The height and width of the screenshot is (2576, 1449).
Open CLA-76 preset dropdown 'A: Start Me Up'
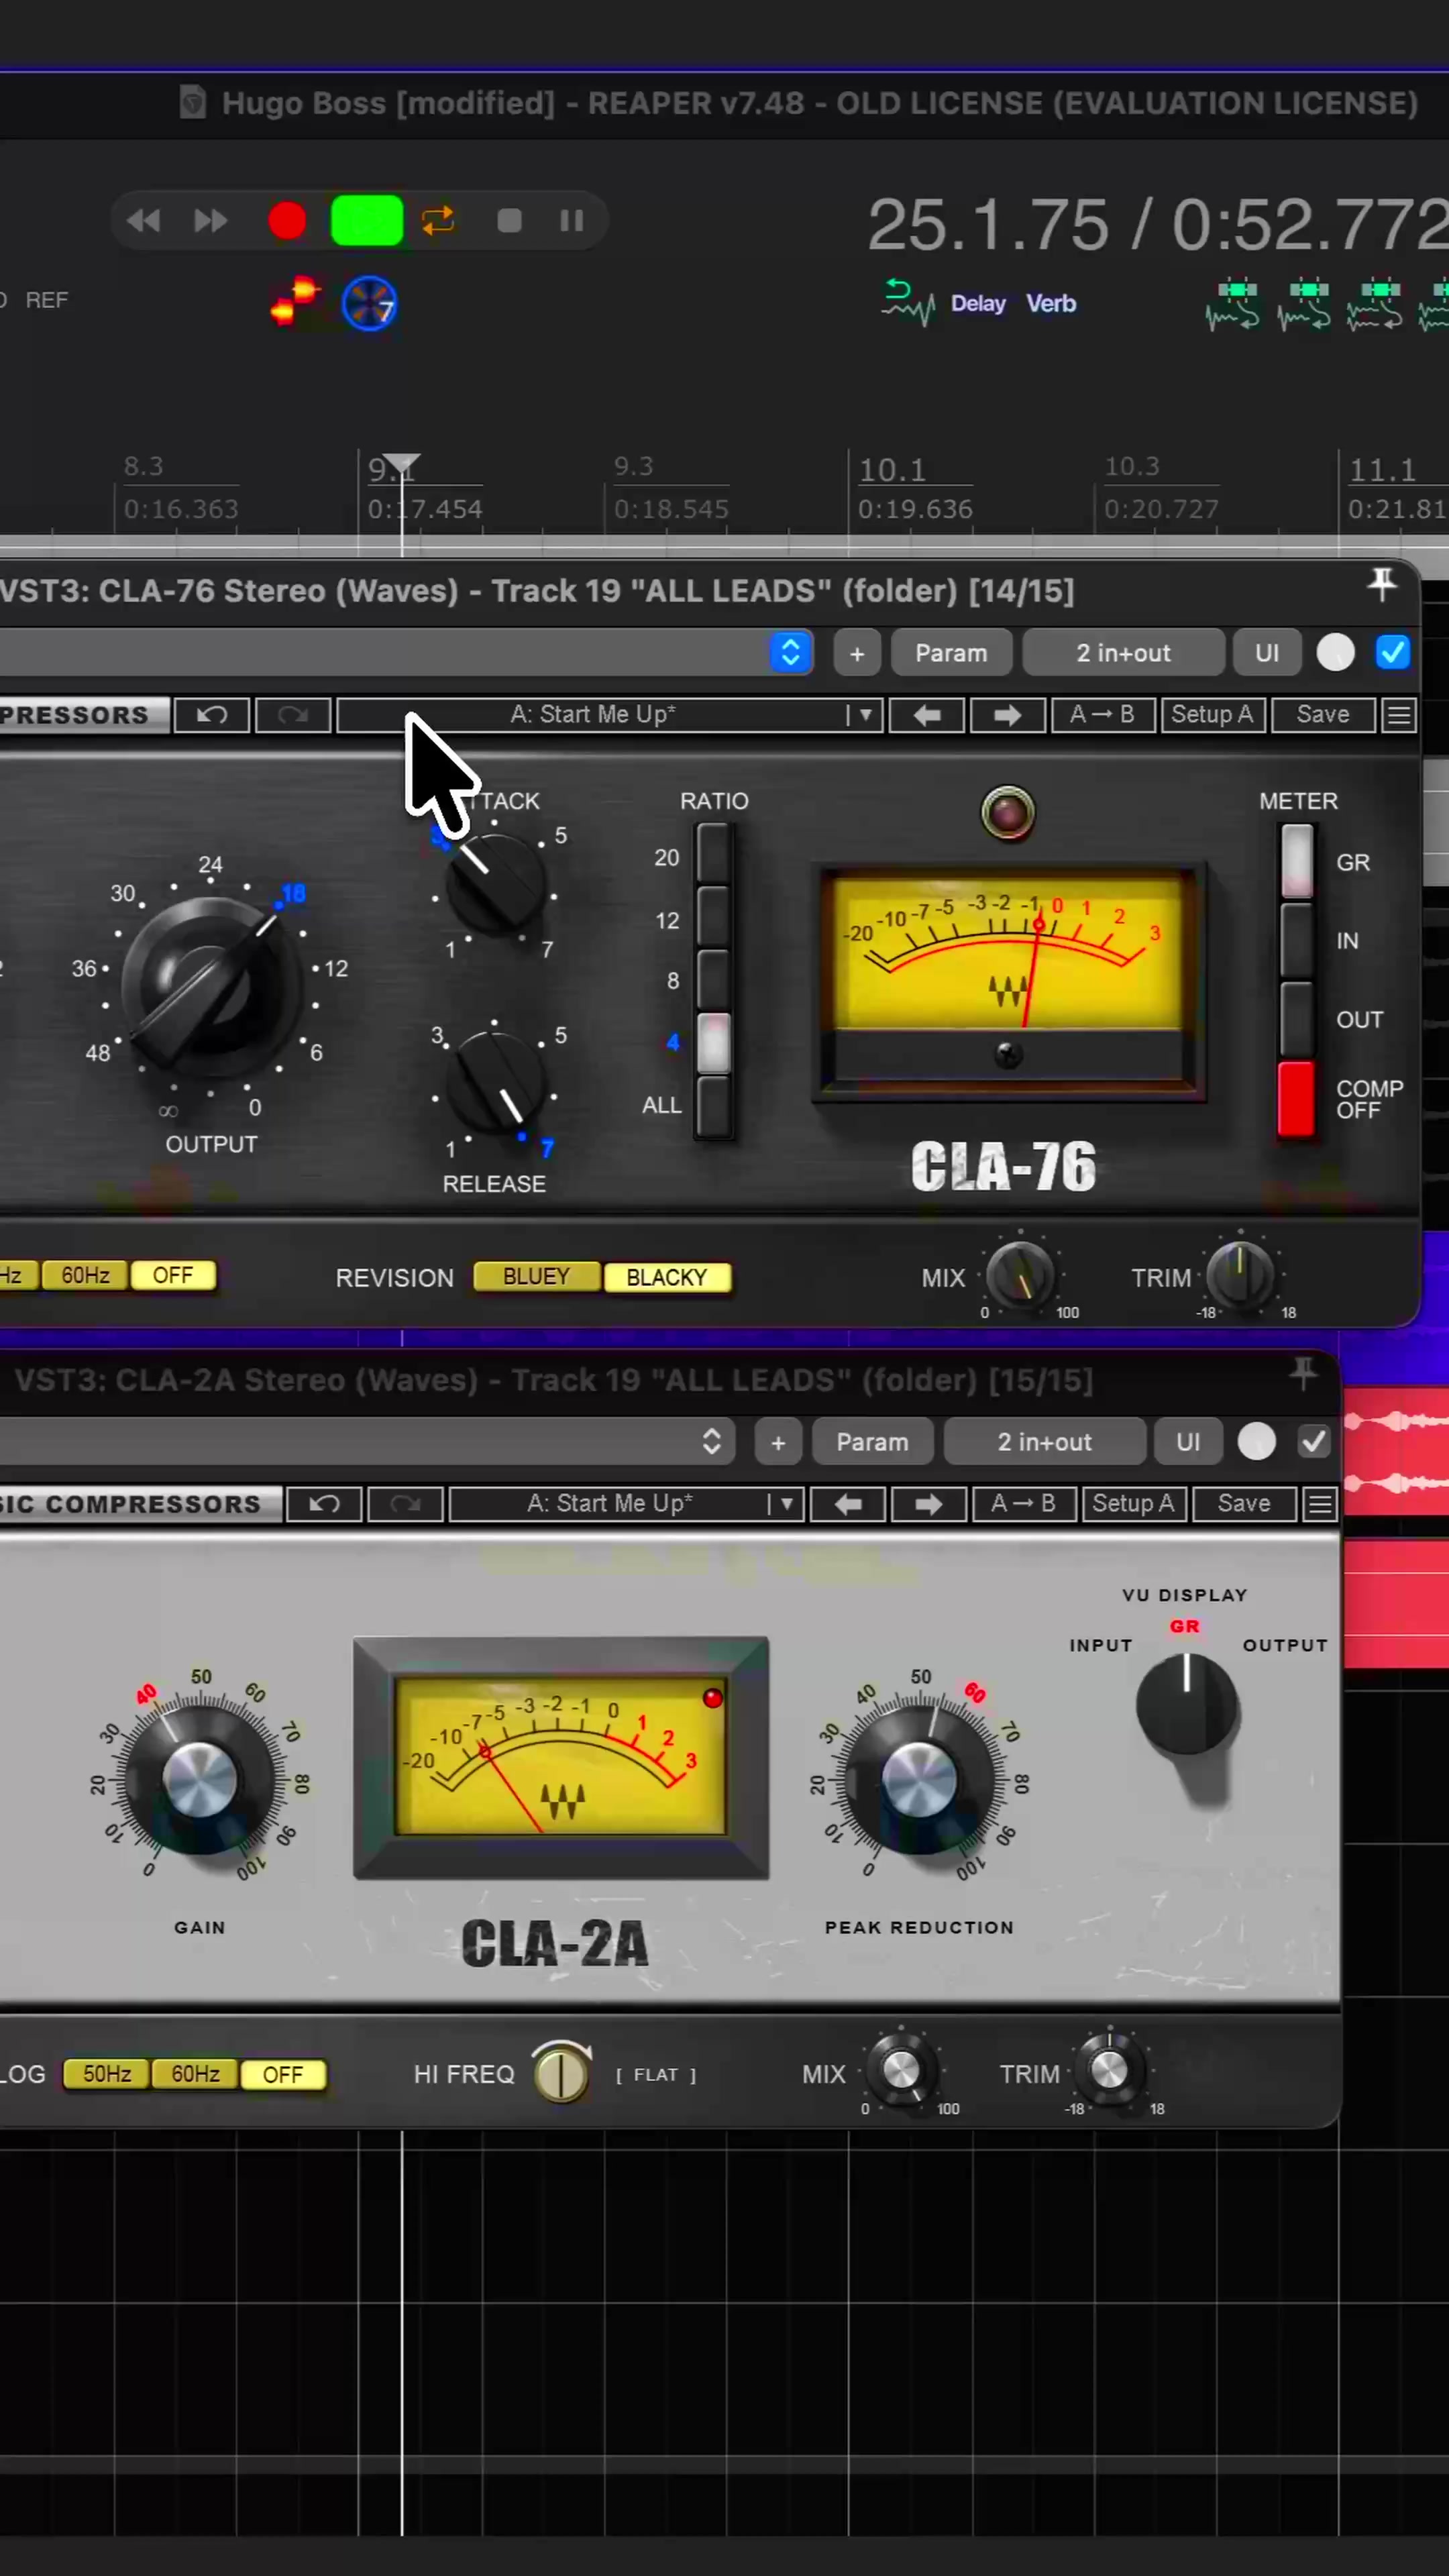[x=609, y=715]
